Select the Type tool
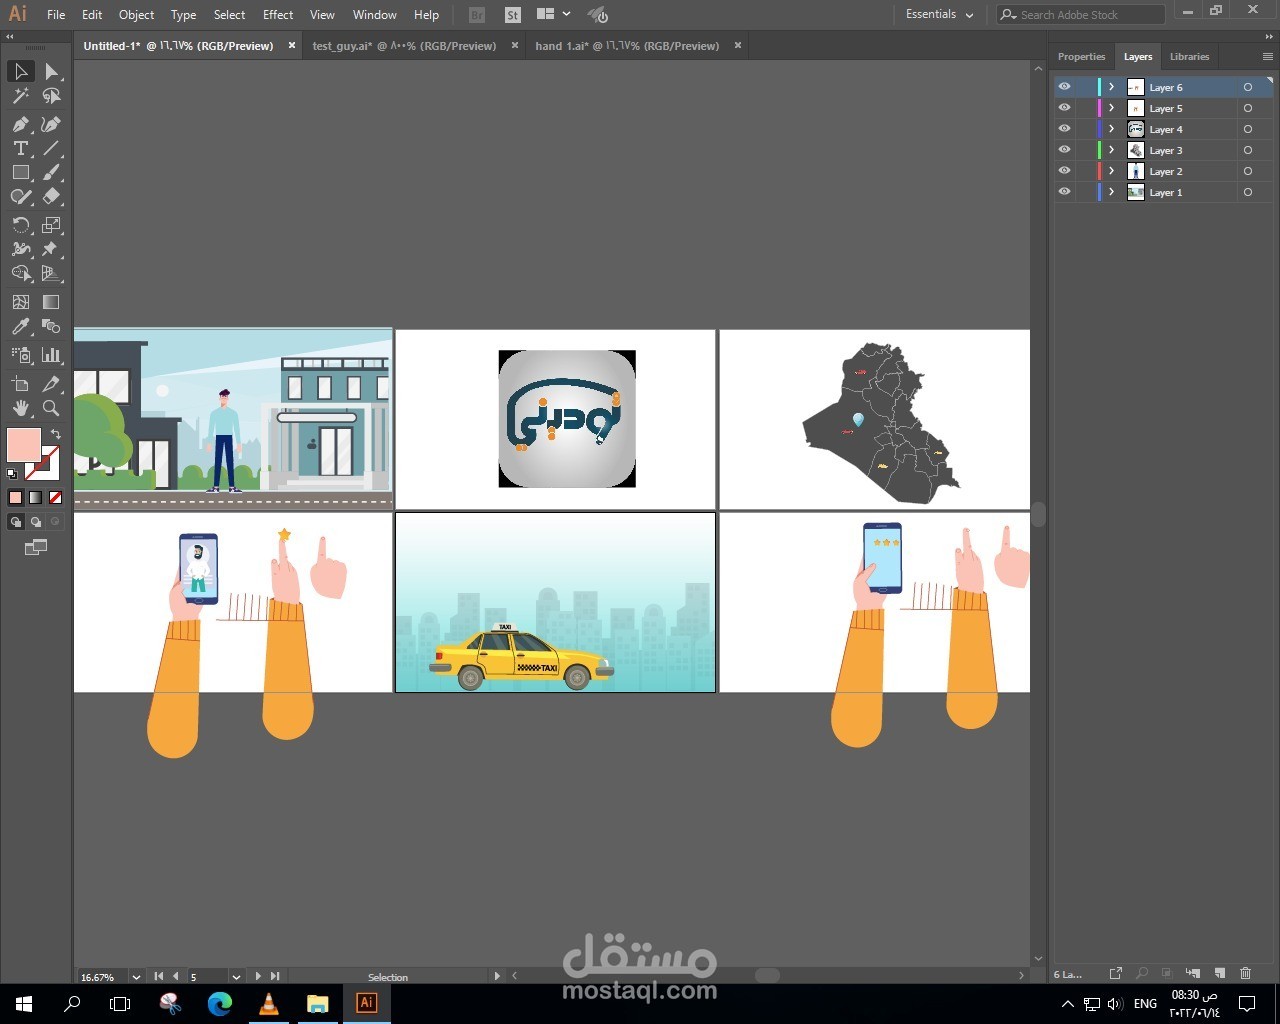Screen dimensions: 1280x1024 21,148
